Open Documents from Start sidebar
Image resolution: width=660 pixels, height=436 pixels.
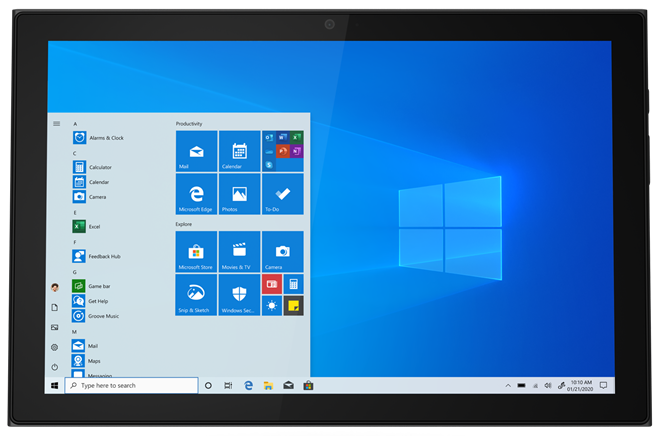click(55, 308)
